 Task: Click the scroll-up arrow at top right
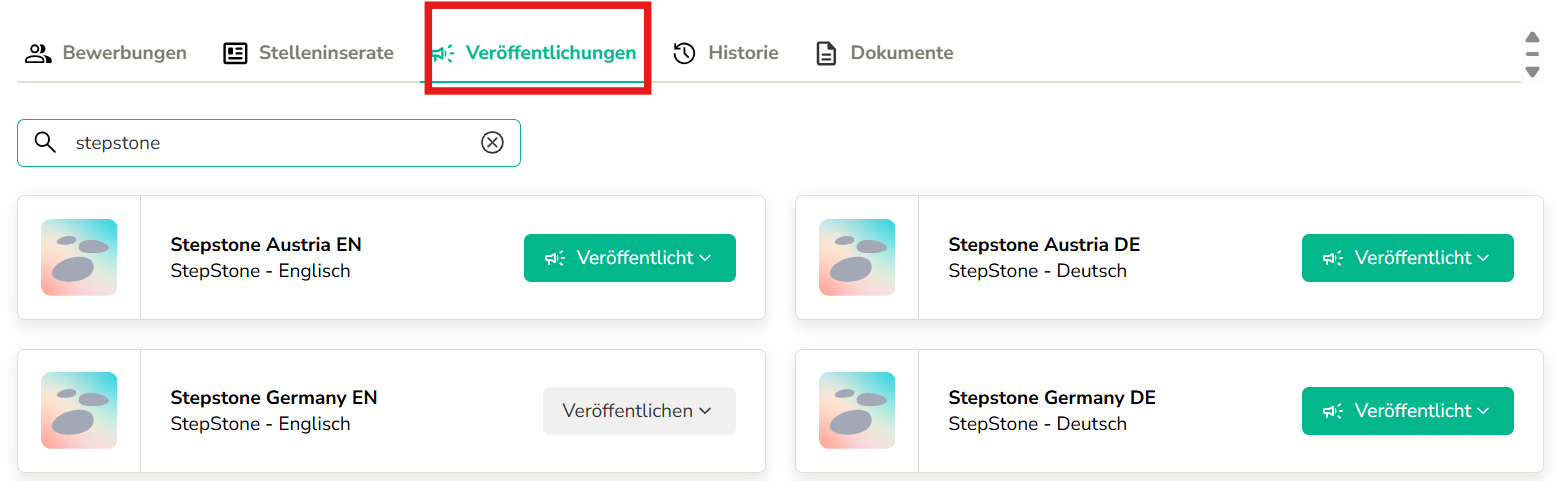(1532, 38)
